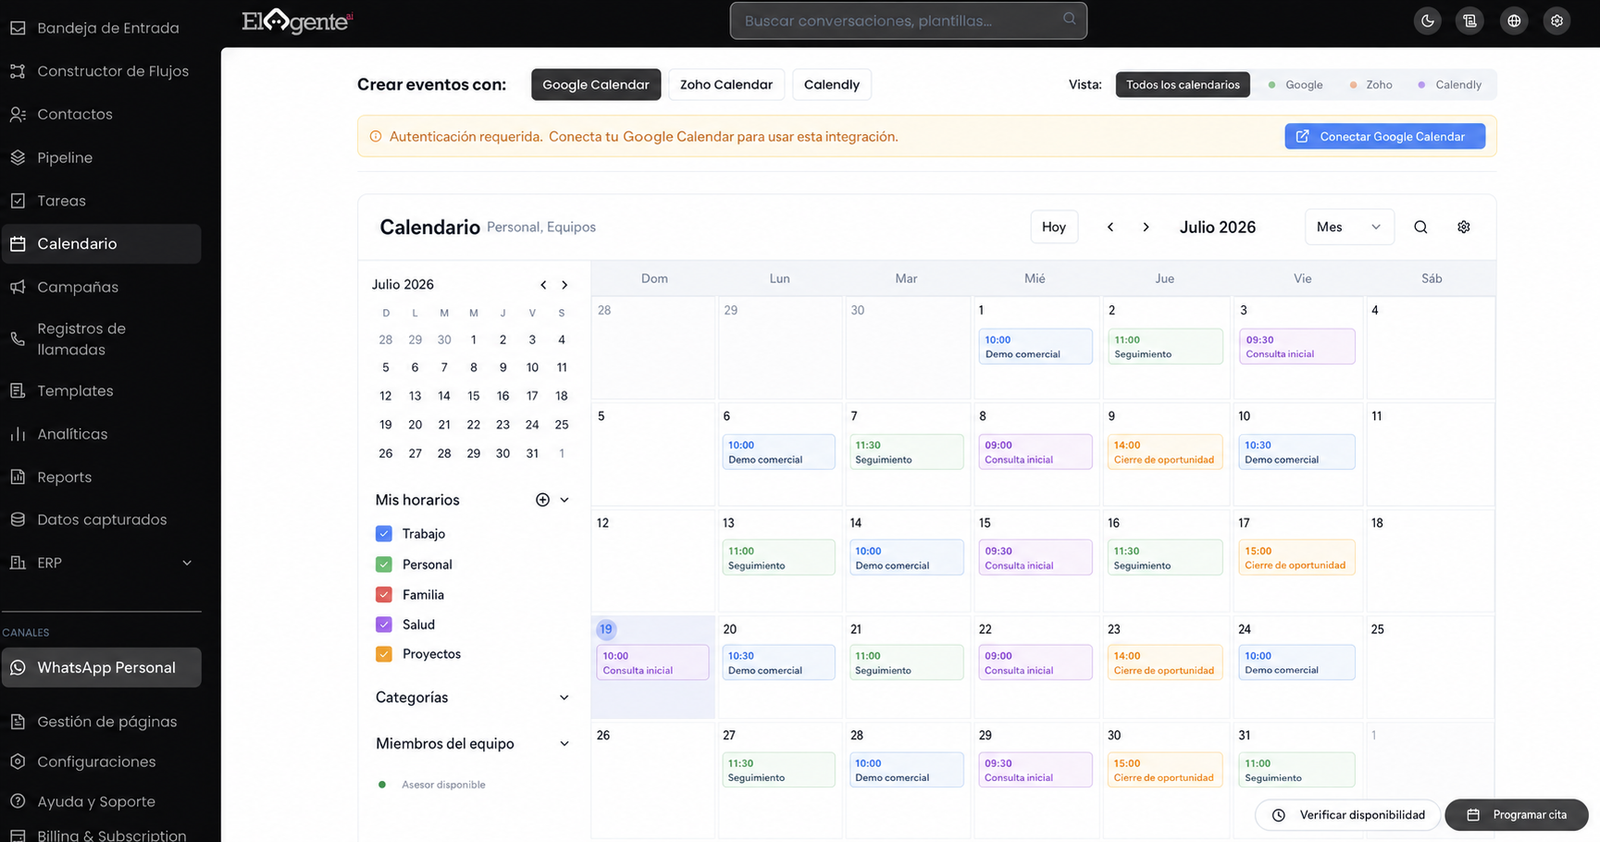1600x842 pixels.
Task: Click Verificar disponibilidad button
Action: click(1348, 815)
